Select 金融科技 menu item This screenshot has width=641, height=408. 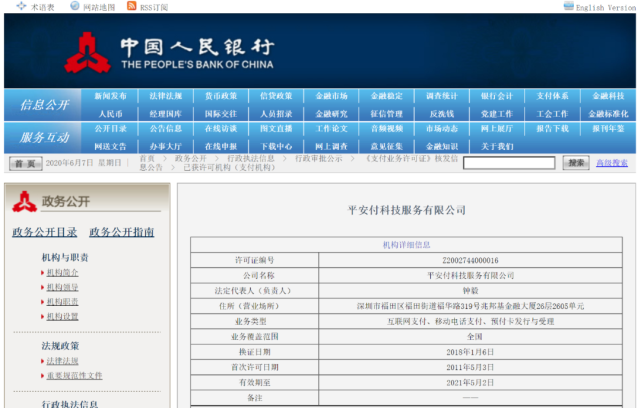tap(608, 96)
